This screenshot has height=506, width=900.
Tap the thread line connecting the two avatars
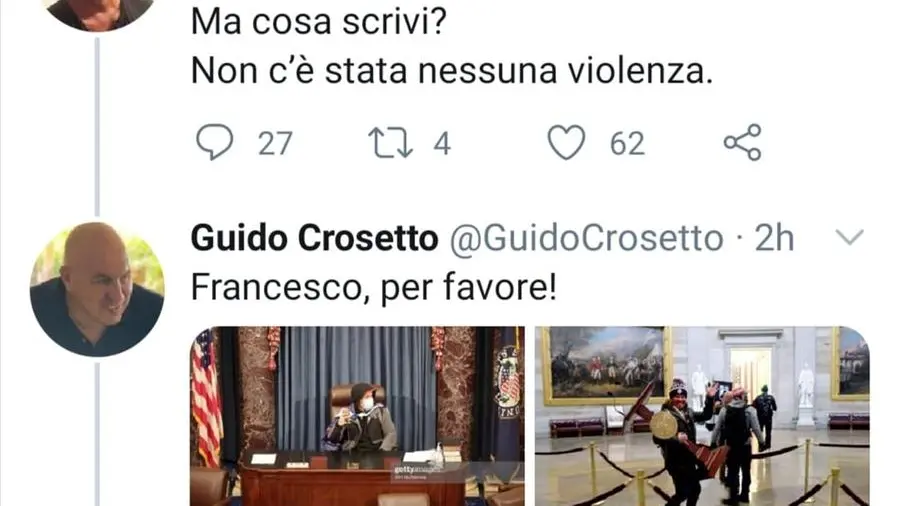97,126
